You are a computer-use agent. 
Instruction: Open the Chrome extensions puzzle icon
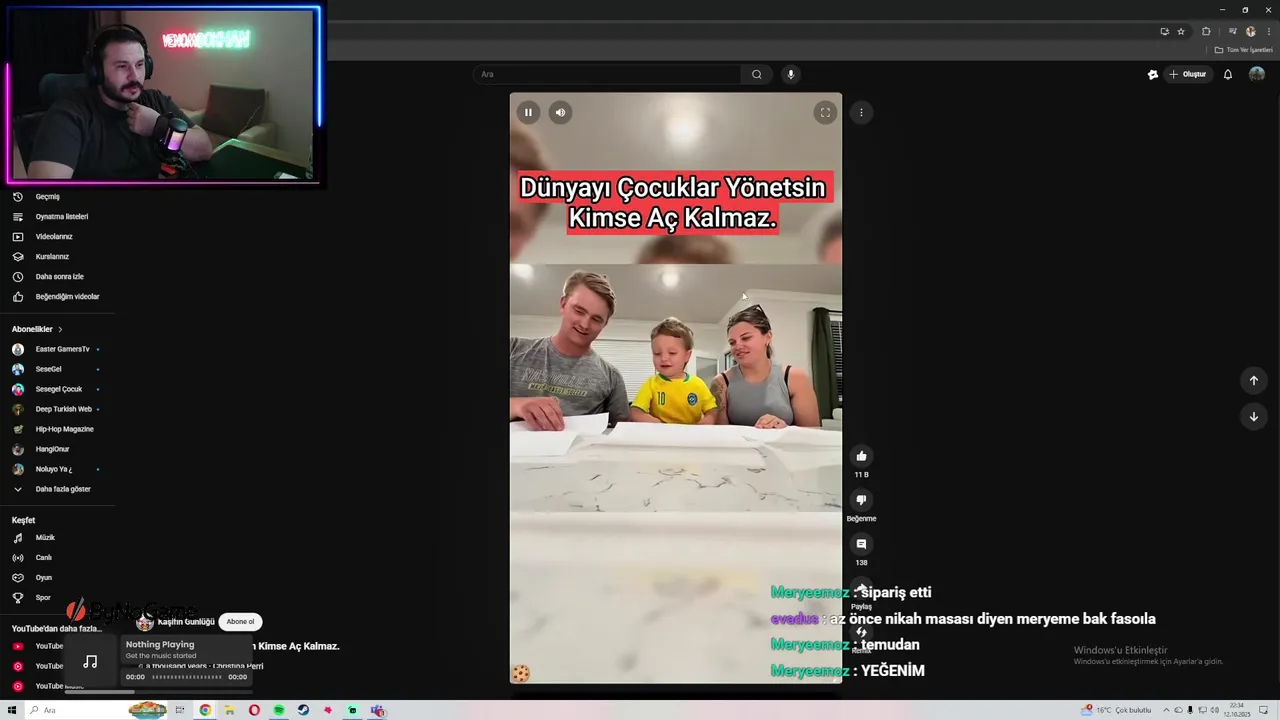coord(1206,31)
